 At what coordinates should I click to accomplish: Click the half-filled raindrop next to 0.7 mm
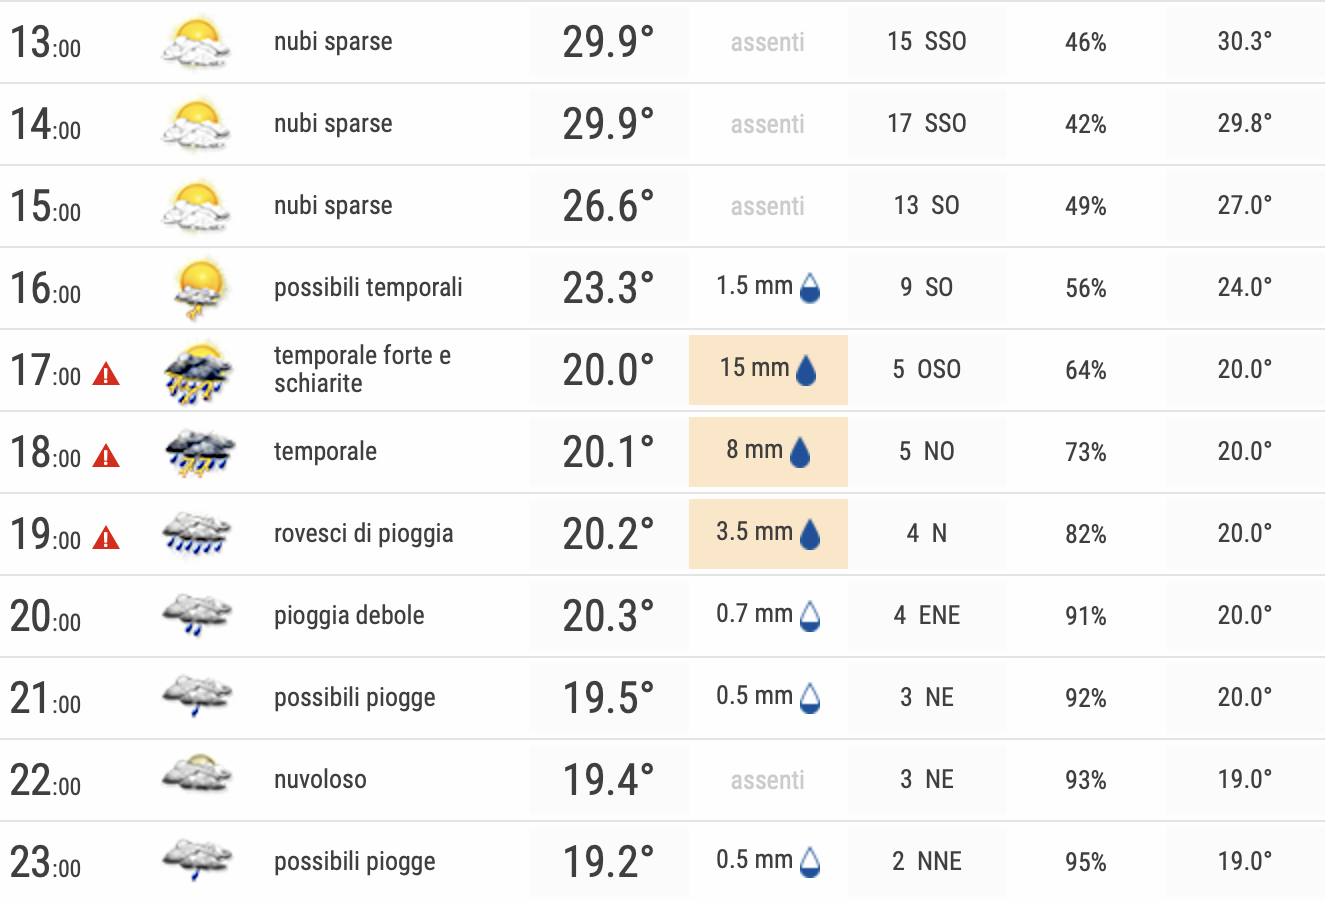810,616
